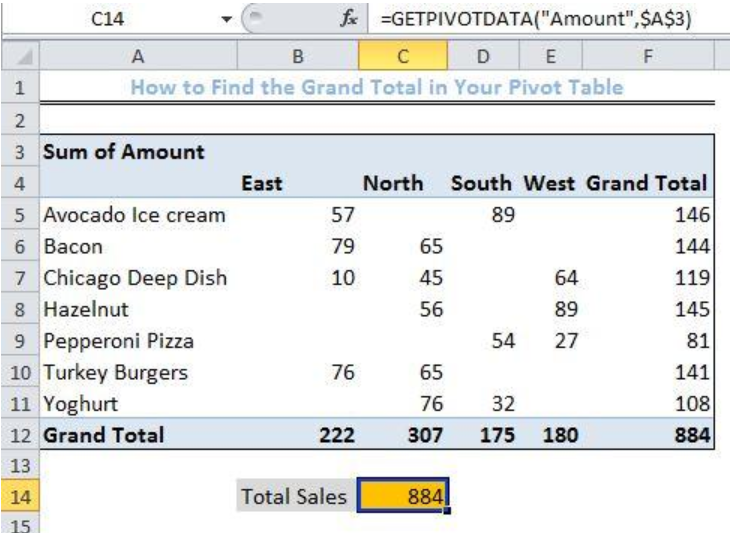Image resolution: width=730 pixels, height=533 pixels.
Task: Select the Grand Total 884 cell in column F
Action: coord(648,434)
